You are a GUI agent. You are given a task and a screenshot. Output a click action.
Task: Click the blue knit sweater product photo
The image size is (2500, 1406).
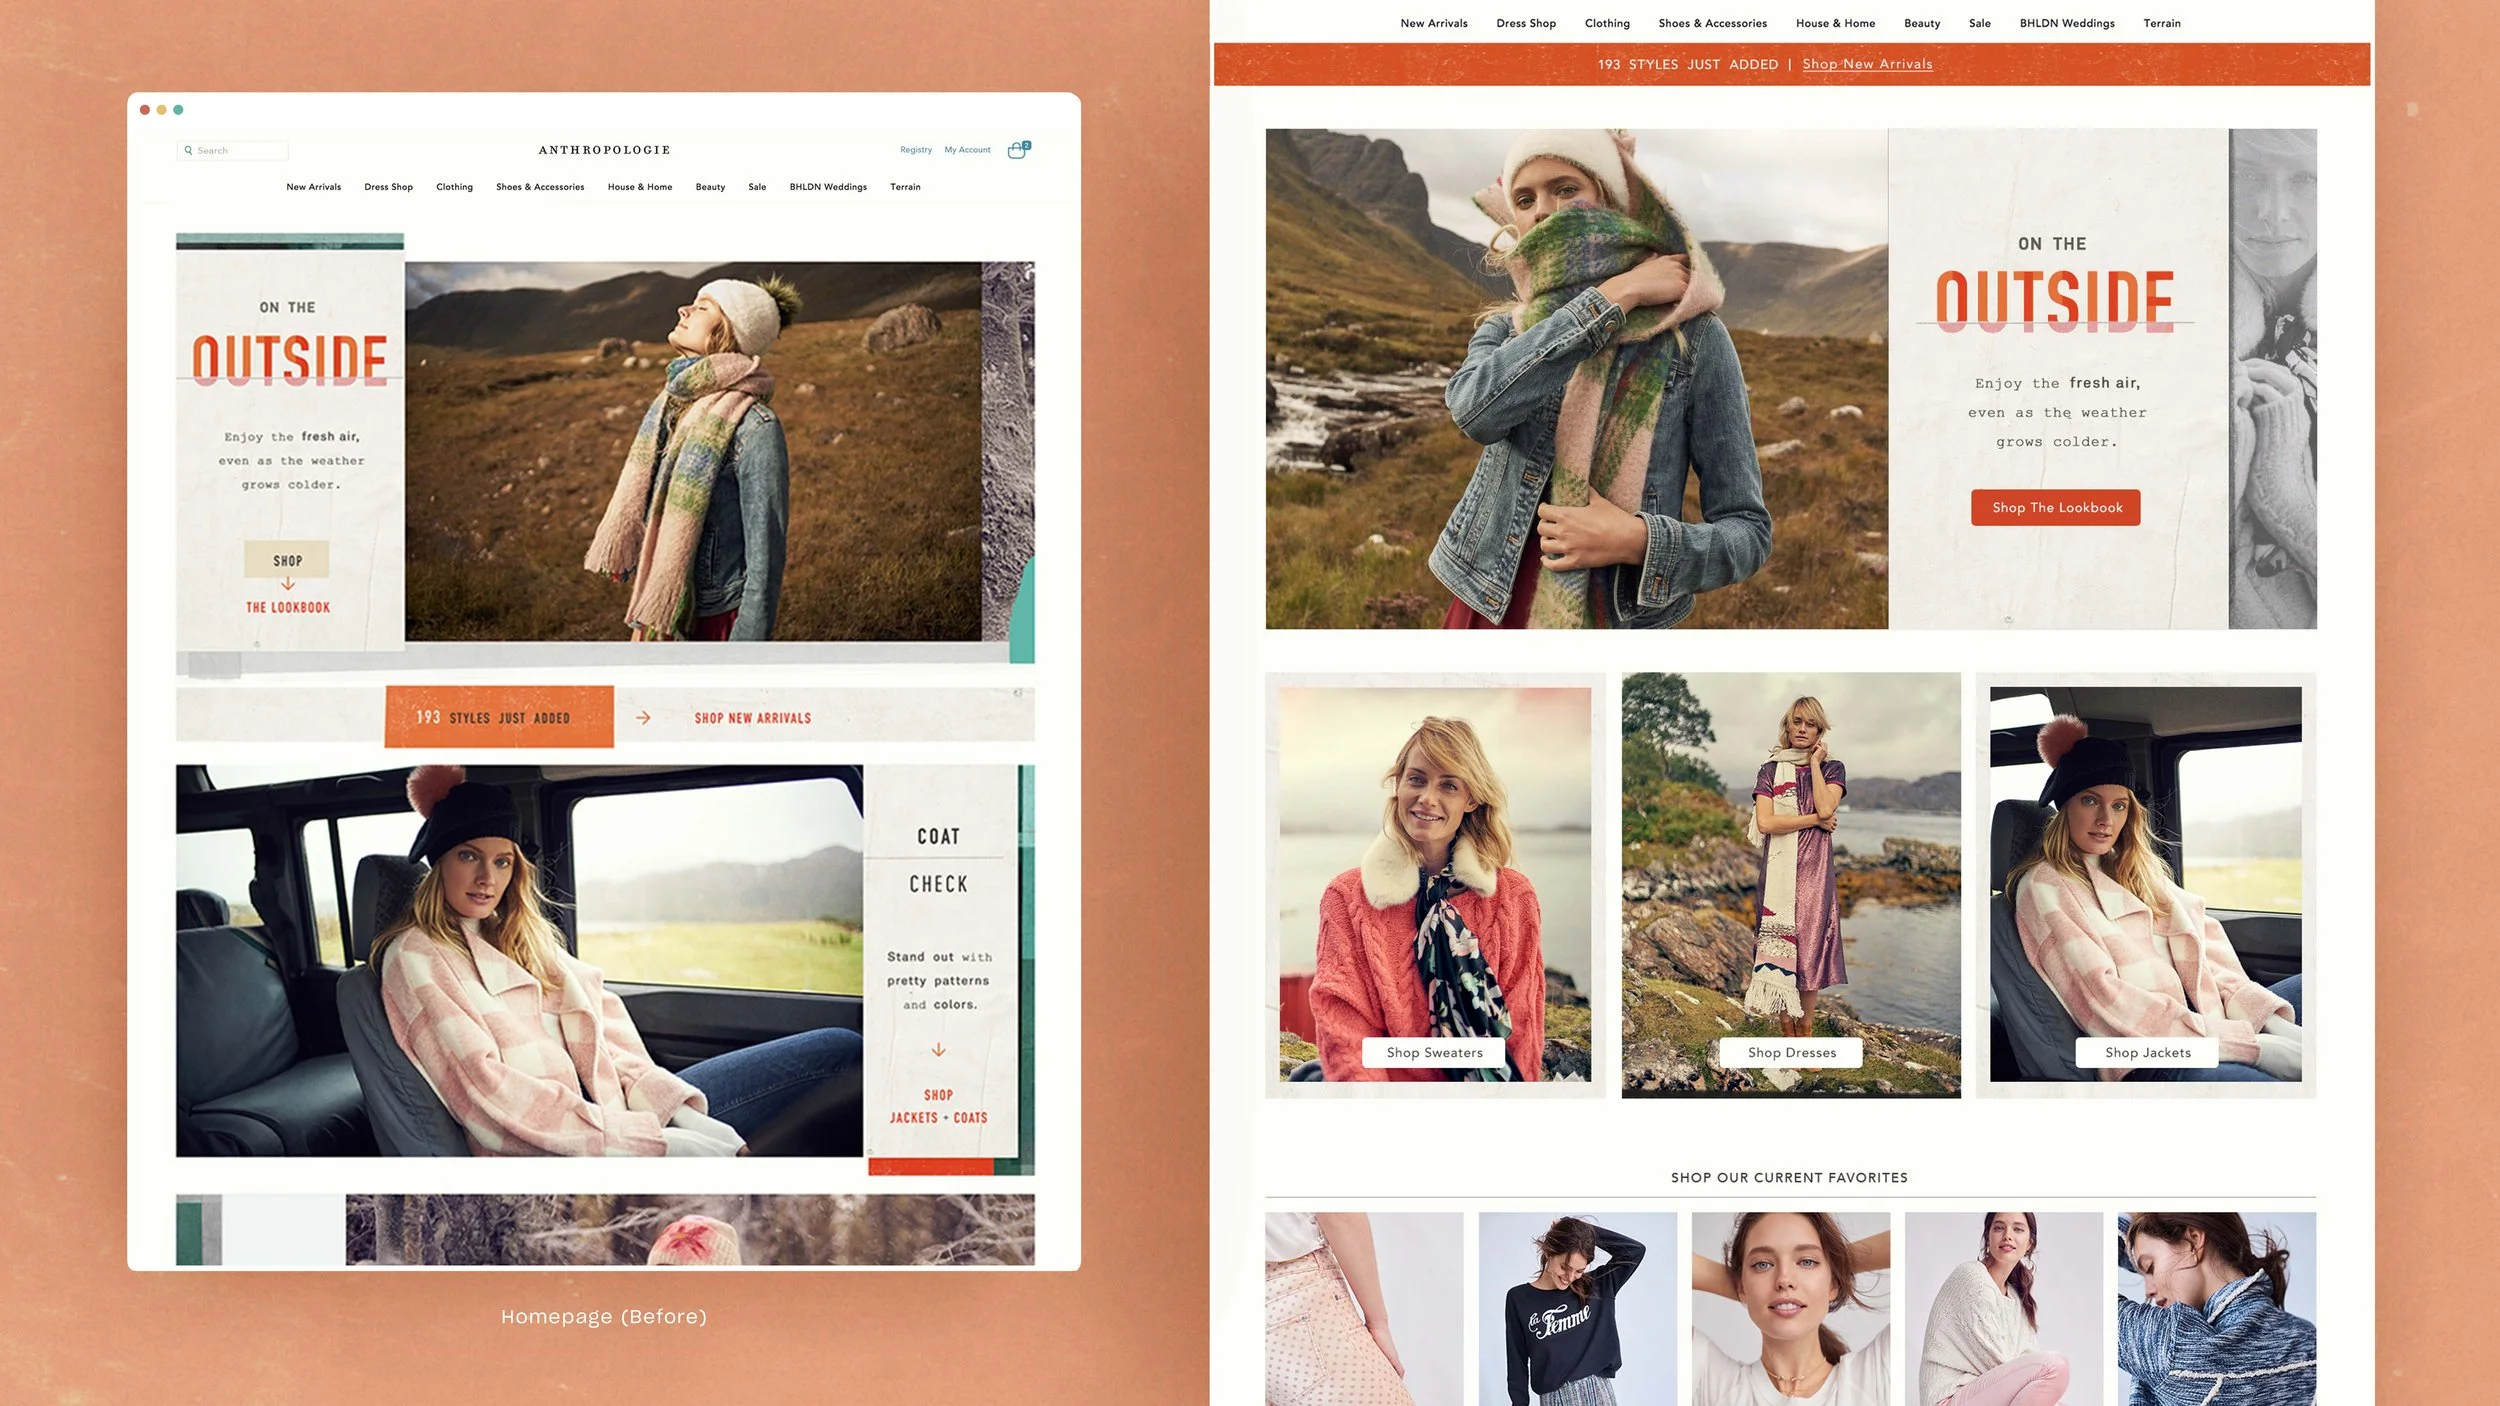click(x=2216, y=1309)
